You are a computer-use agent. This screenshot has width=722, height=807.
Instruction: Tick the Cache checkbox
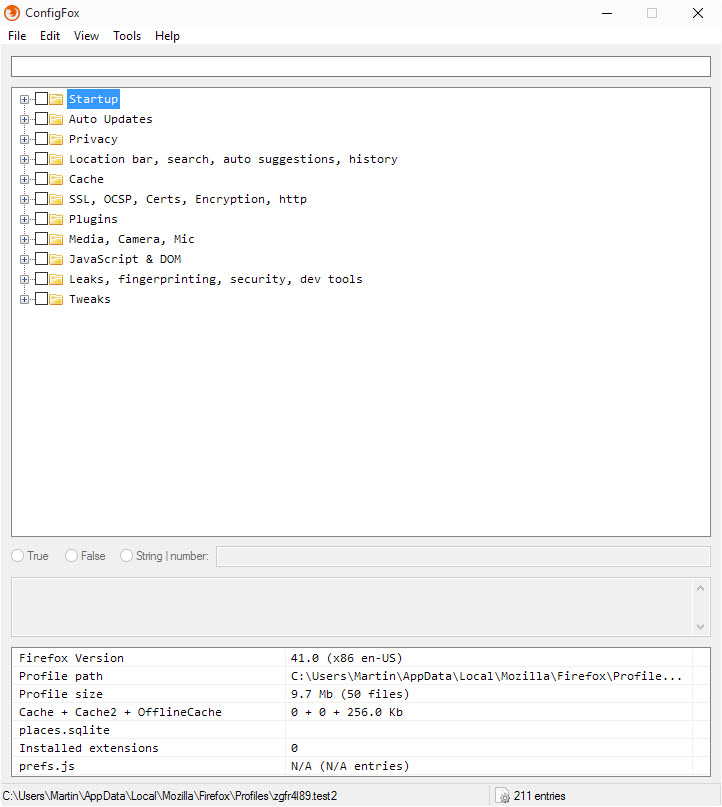coord(41,179)
